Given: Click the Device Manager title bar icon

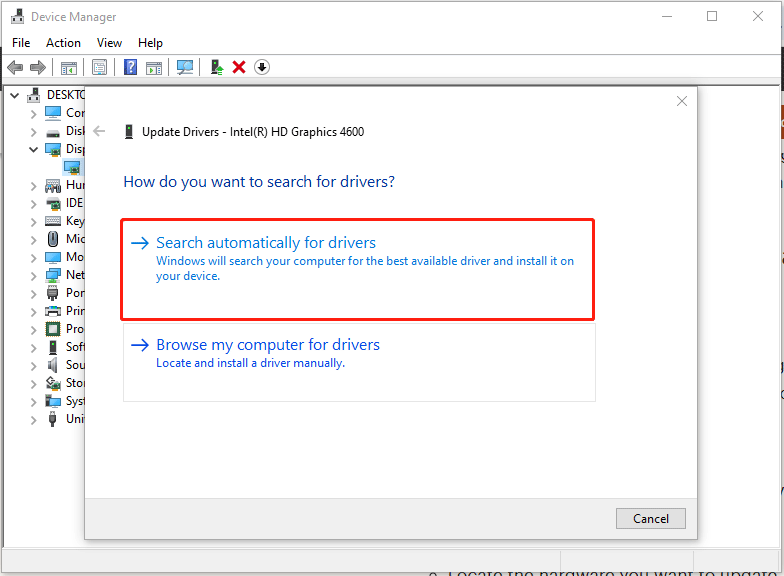Looking at the screenshot, I should (x=18, y=16).
